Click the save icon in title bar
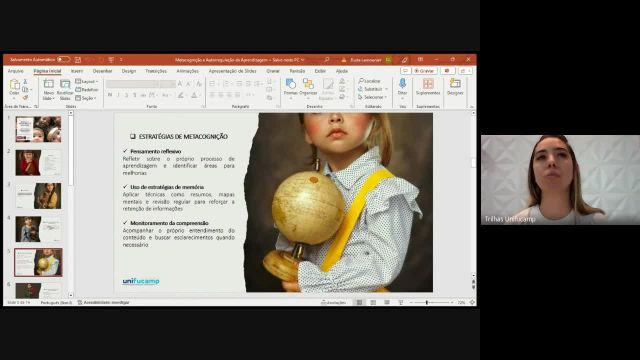Image resolution: width=640 pixels, height=360 pixels. click(x=78, y=60)
